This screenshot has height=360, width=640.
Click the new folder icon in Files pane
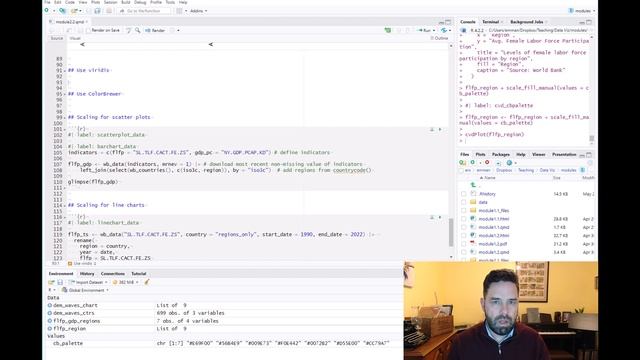[x=462, y=162]
